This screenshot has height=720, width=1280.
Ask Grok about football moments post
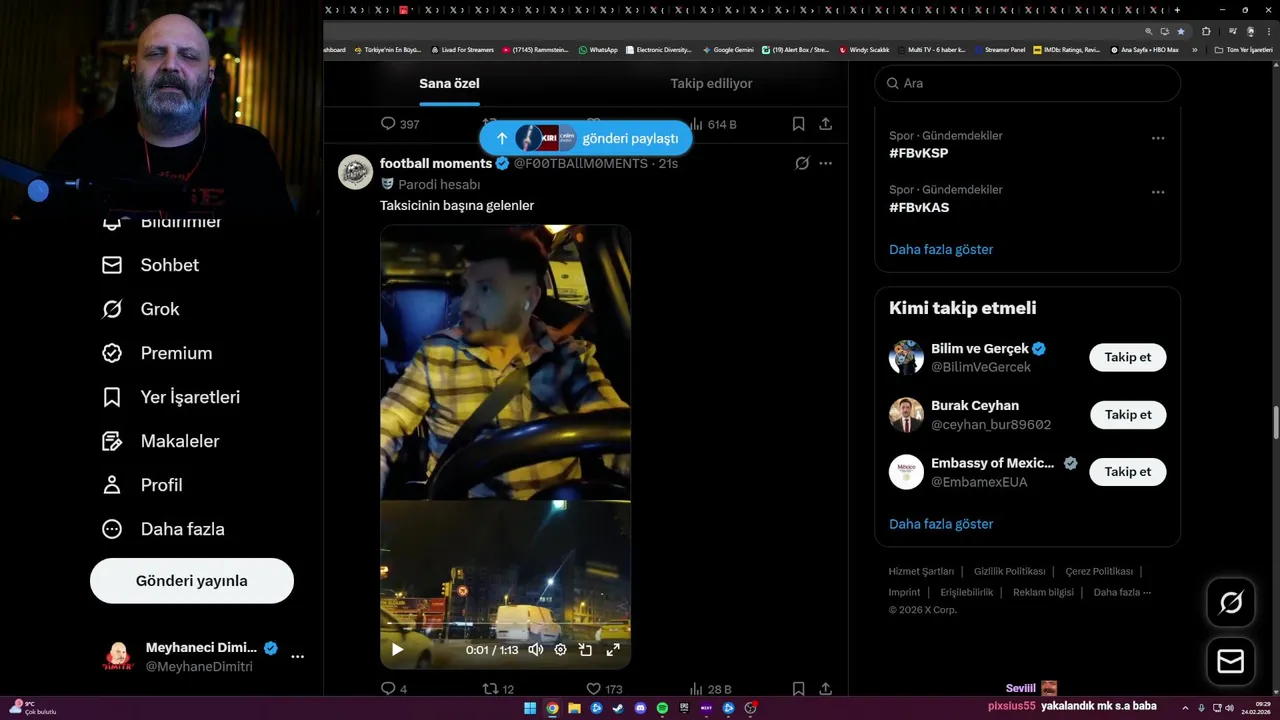(x=802, y=163)
